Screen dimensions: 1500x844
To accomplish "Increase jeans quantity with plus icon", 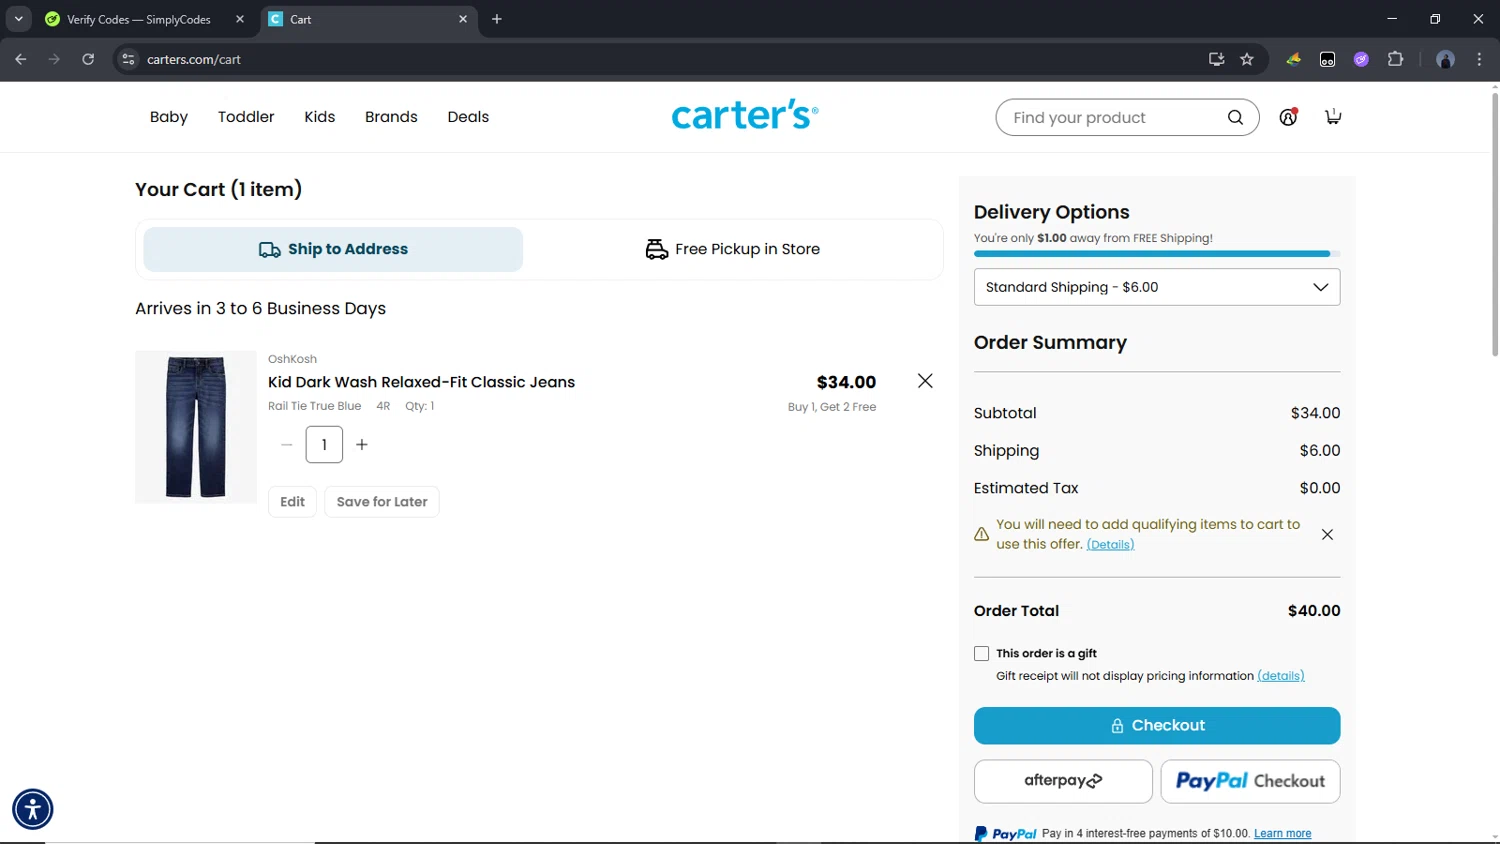I will click(x=362, y=445).
